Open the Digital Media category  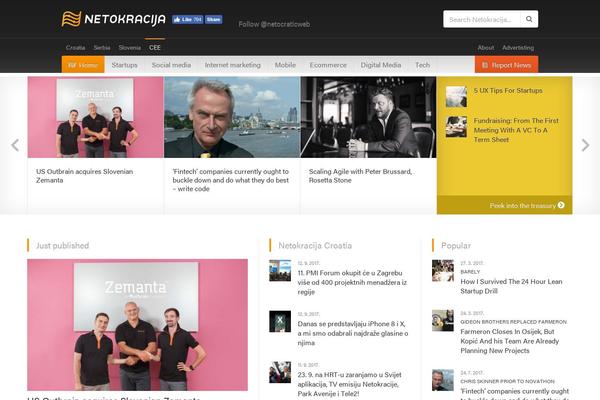pyautogui.click(x=381, y=65)
